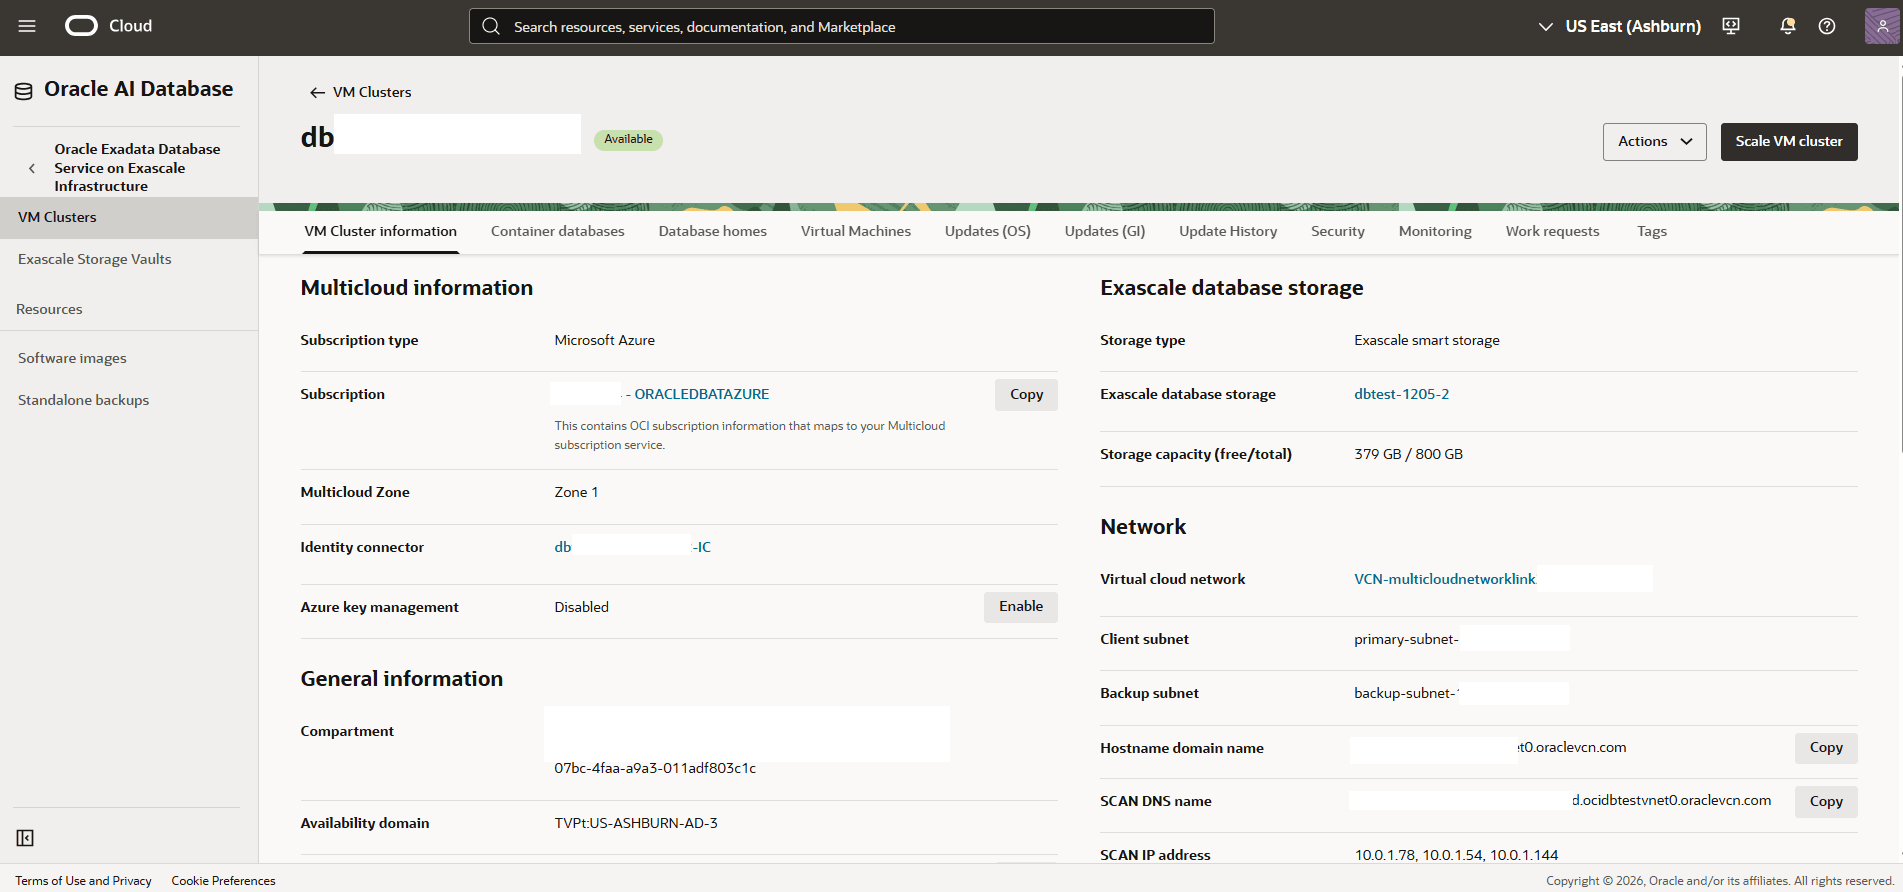Click the Resources sidebar heading

[x=49, y=309]
